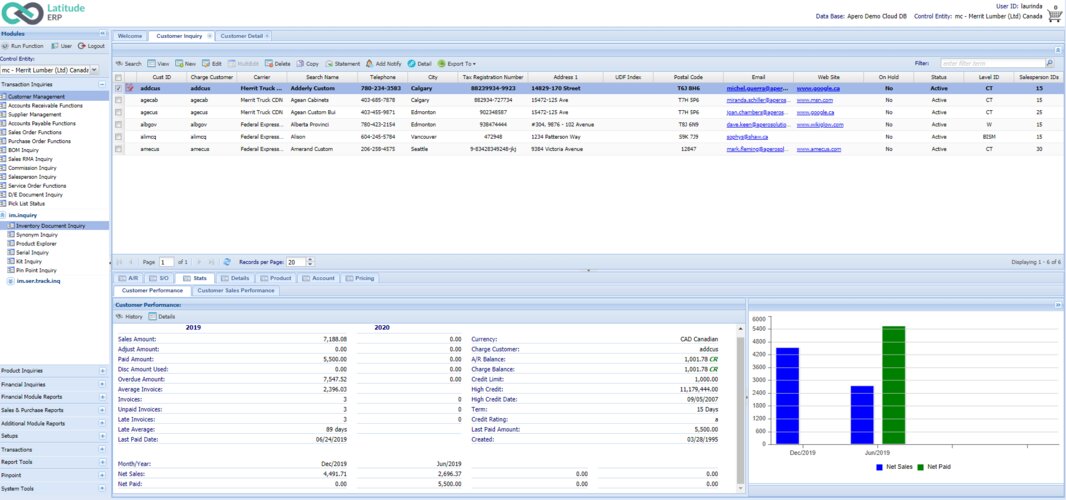Image resolution: width=1066 pixels, height=500 pixels.
Task: Click the New customer icon
Action: click(179, 63)
